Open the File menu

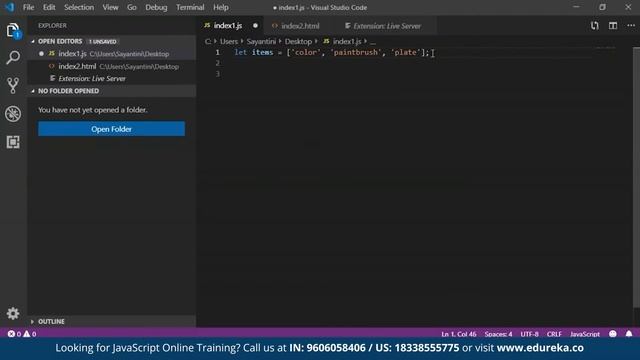pos(29,7)
